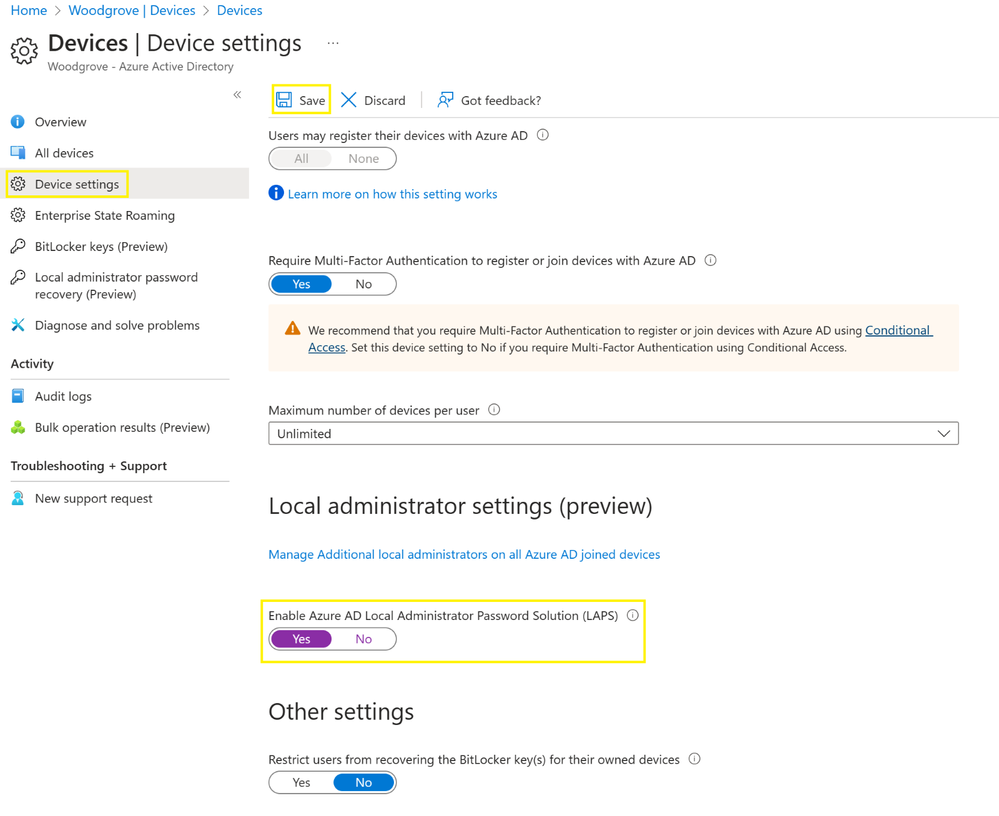Screen dimensions: 999x816
Task: Click the Audit logs icon
Action: coord(18,396)
